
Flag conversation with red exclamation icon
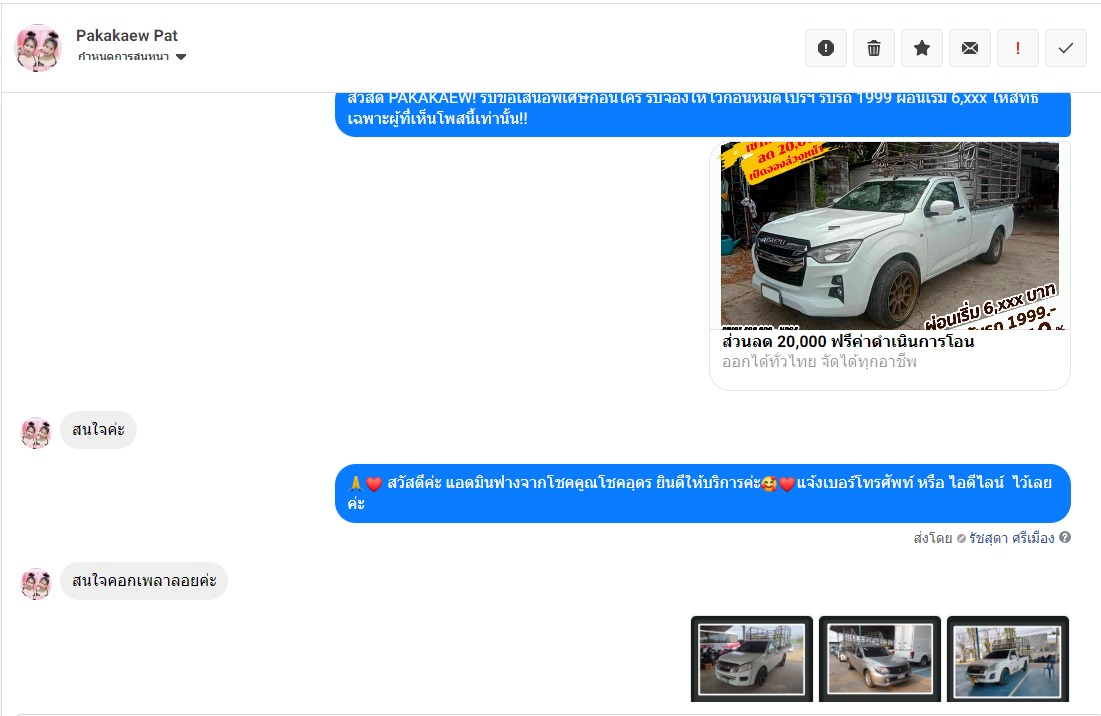pyautogui.click(x=1017, y=48)
